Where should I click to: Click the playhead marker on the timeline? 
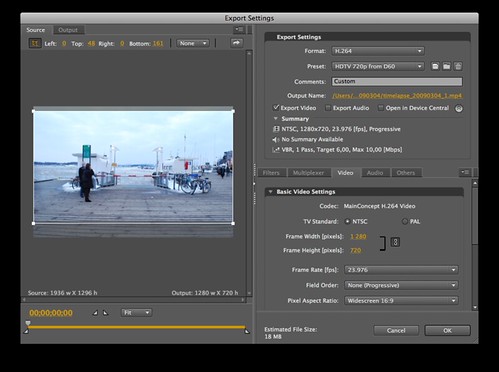pyautogui.click(x=28, y=323)
